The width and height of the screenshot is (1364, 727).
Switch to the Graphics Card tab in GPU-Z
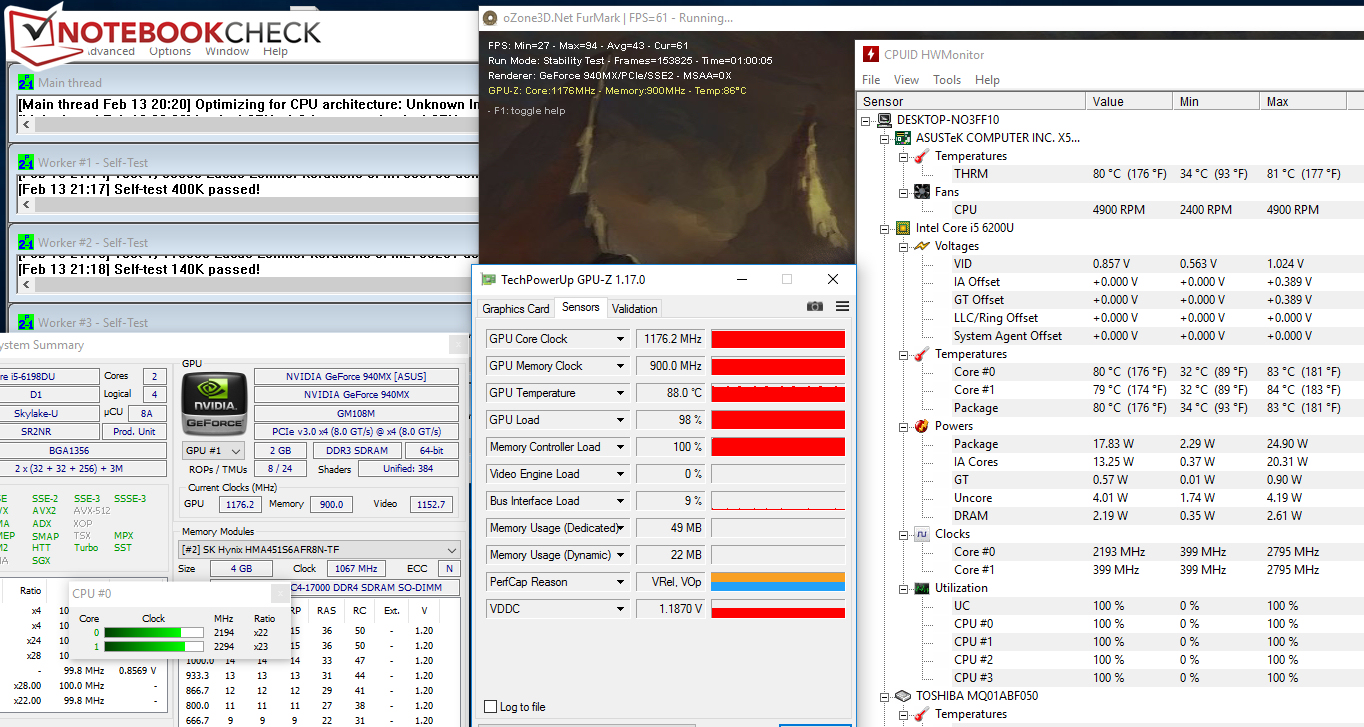pyautogui.click(x=516, y=309)
